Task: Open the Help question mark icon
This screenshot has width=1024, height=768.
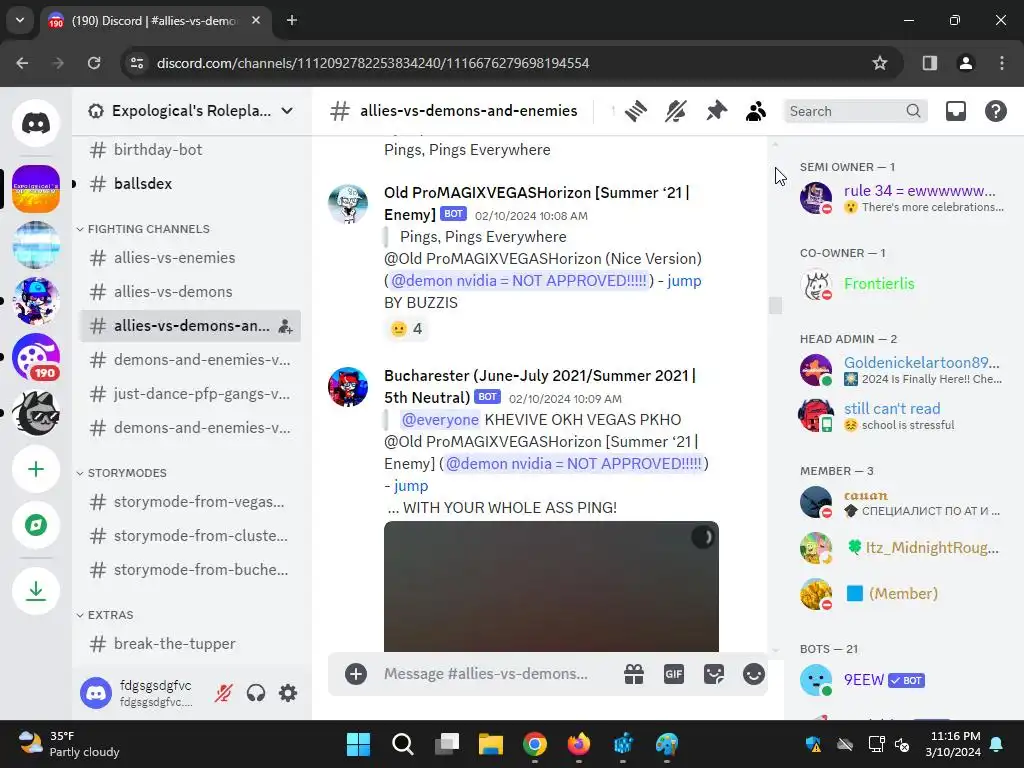Action: (995, 111)
